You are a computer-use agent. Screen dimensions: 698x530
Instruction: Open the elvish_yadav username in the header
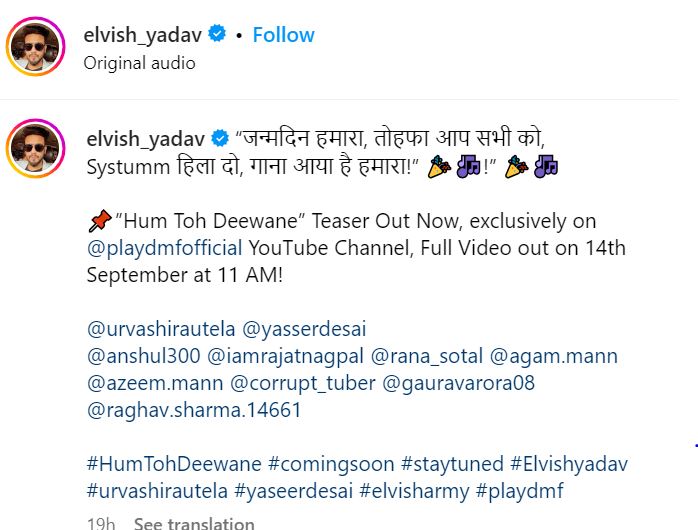[x=142, y=35]
